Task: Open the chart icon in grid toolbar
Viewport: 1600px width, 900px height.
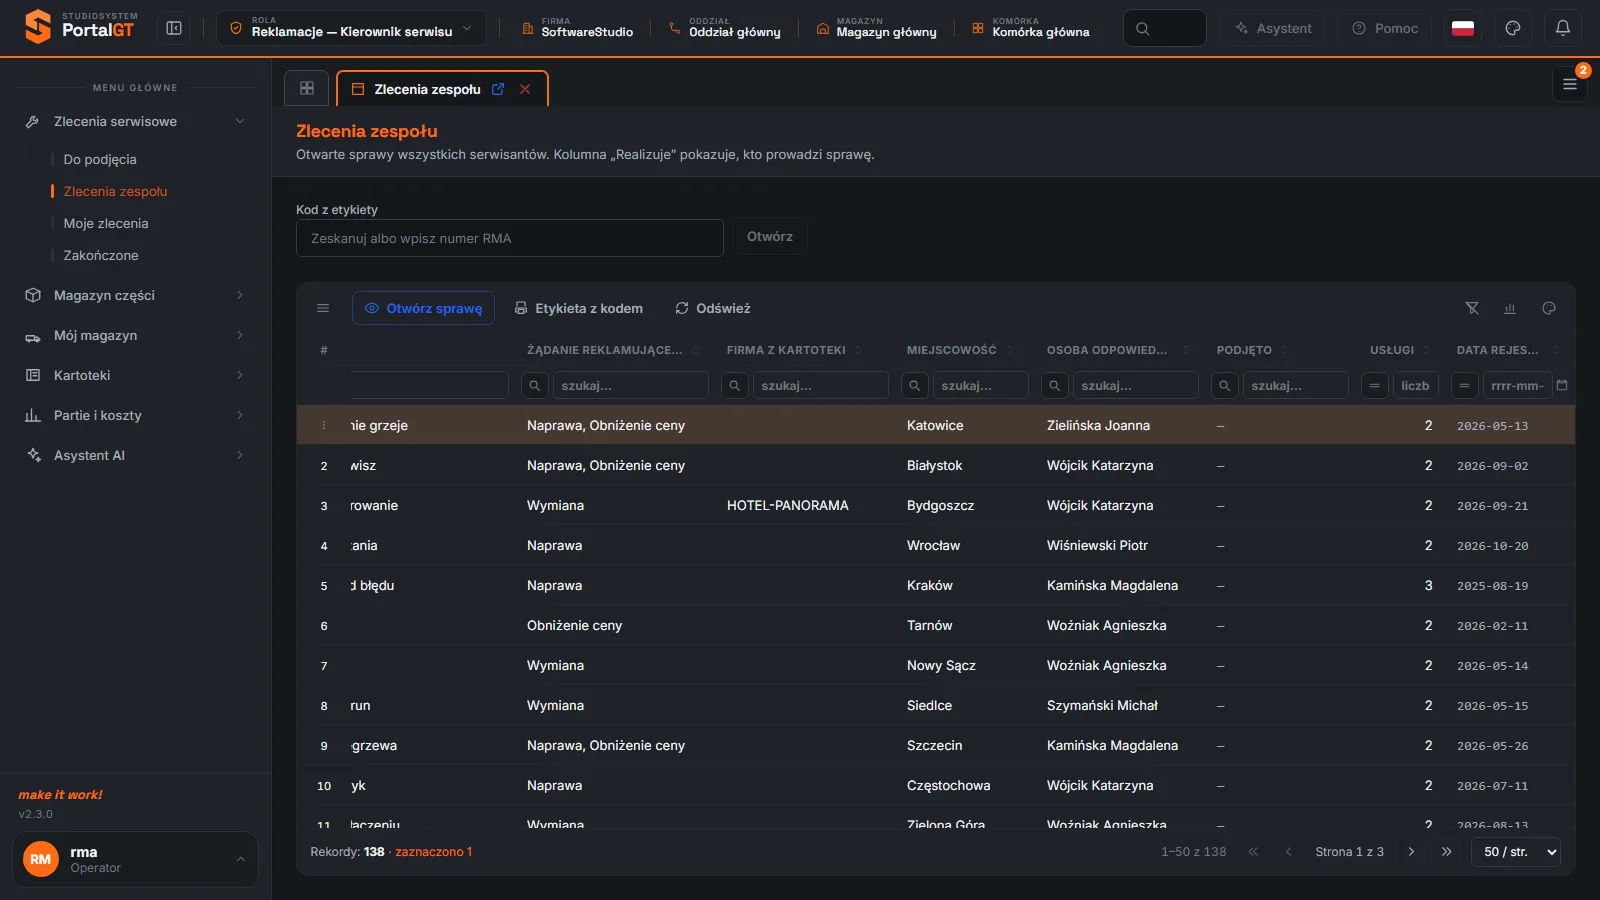Action: click(1510, 308)
